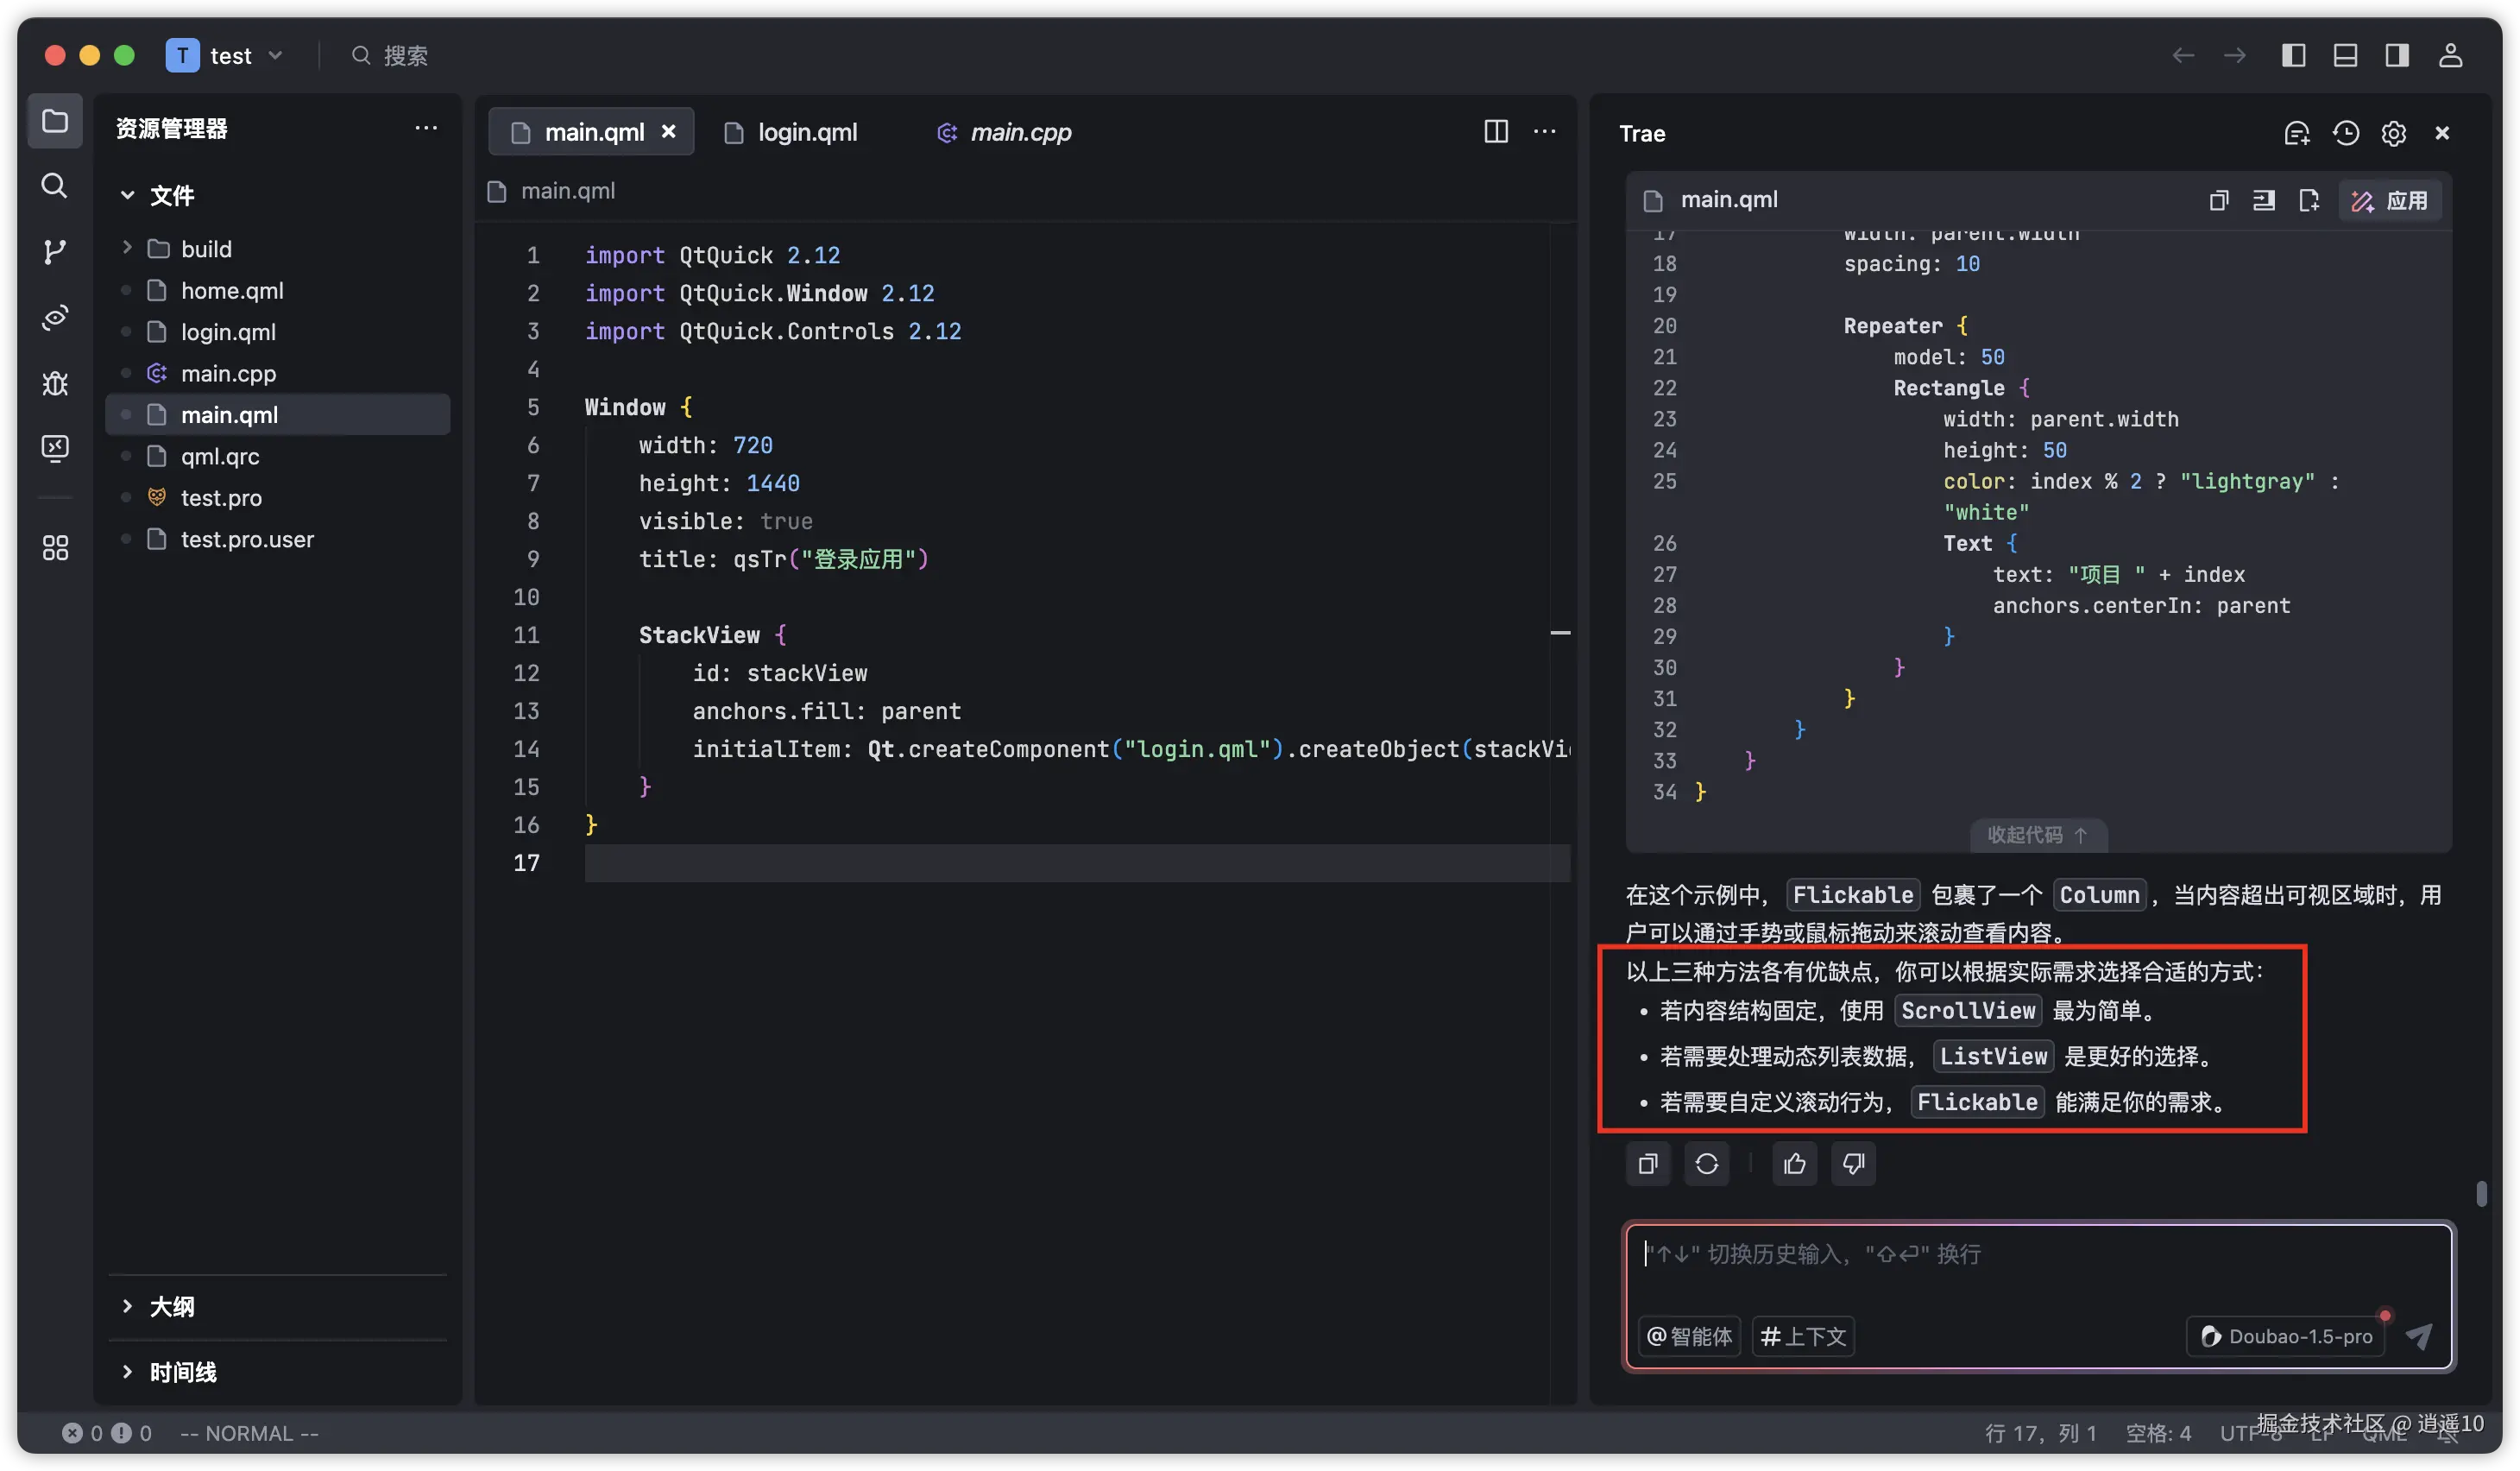Open the Doubao-1.5-pro model selector
The image size is (2520, 1471).
point(2286,1336)
